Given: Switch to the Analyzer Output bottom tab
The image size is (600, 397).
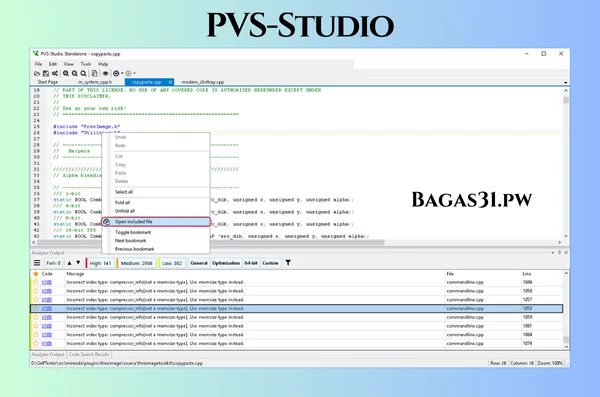Looking at the screenshot, I should (48, 355).
